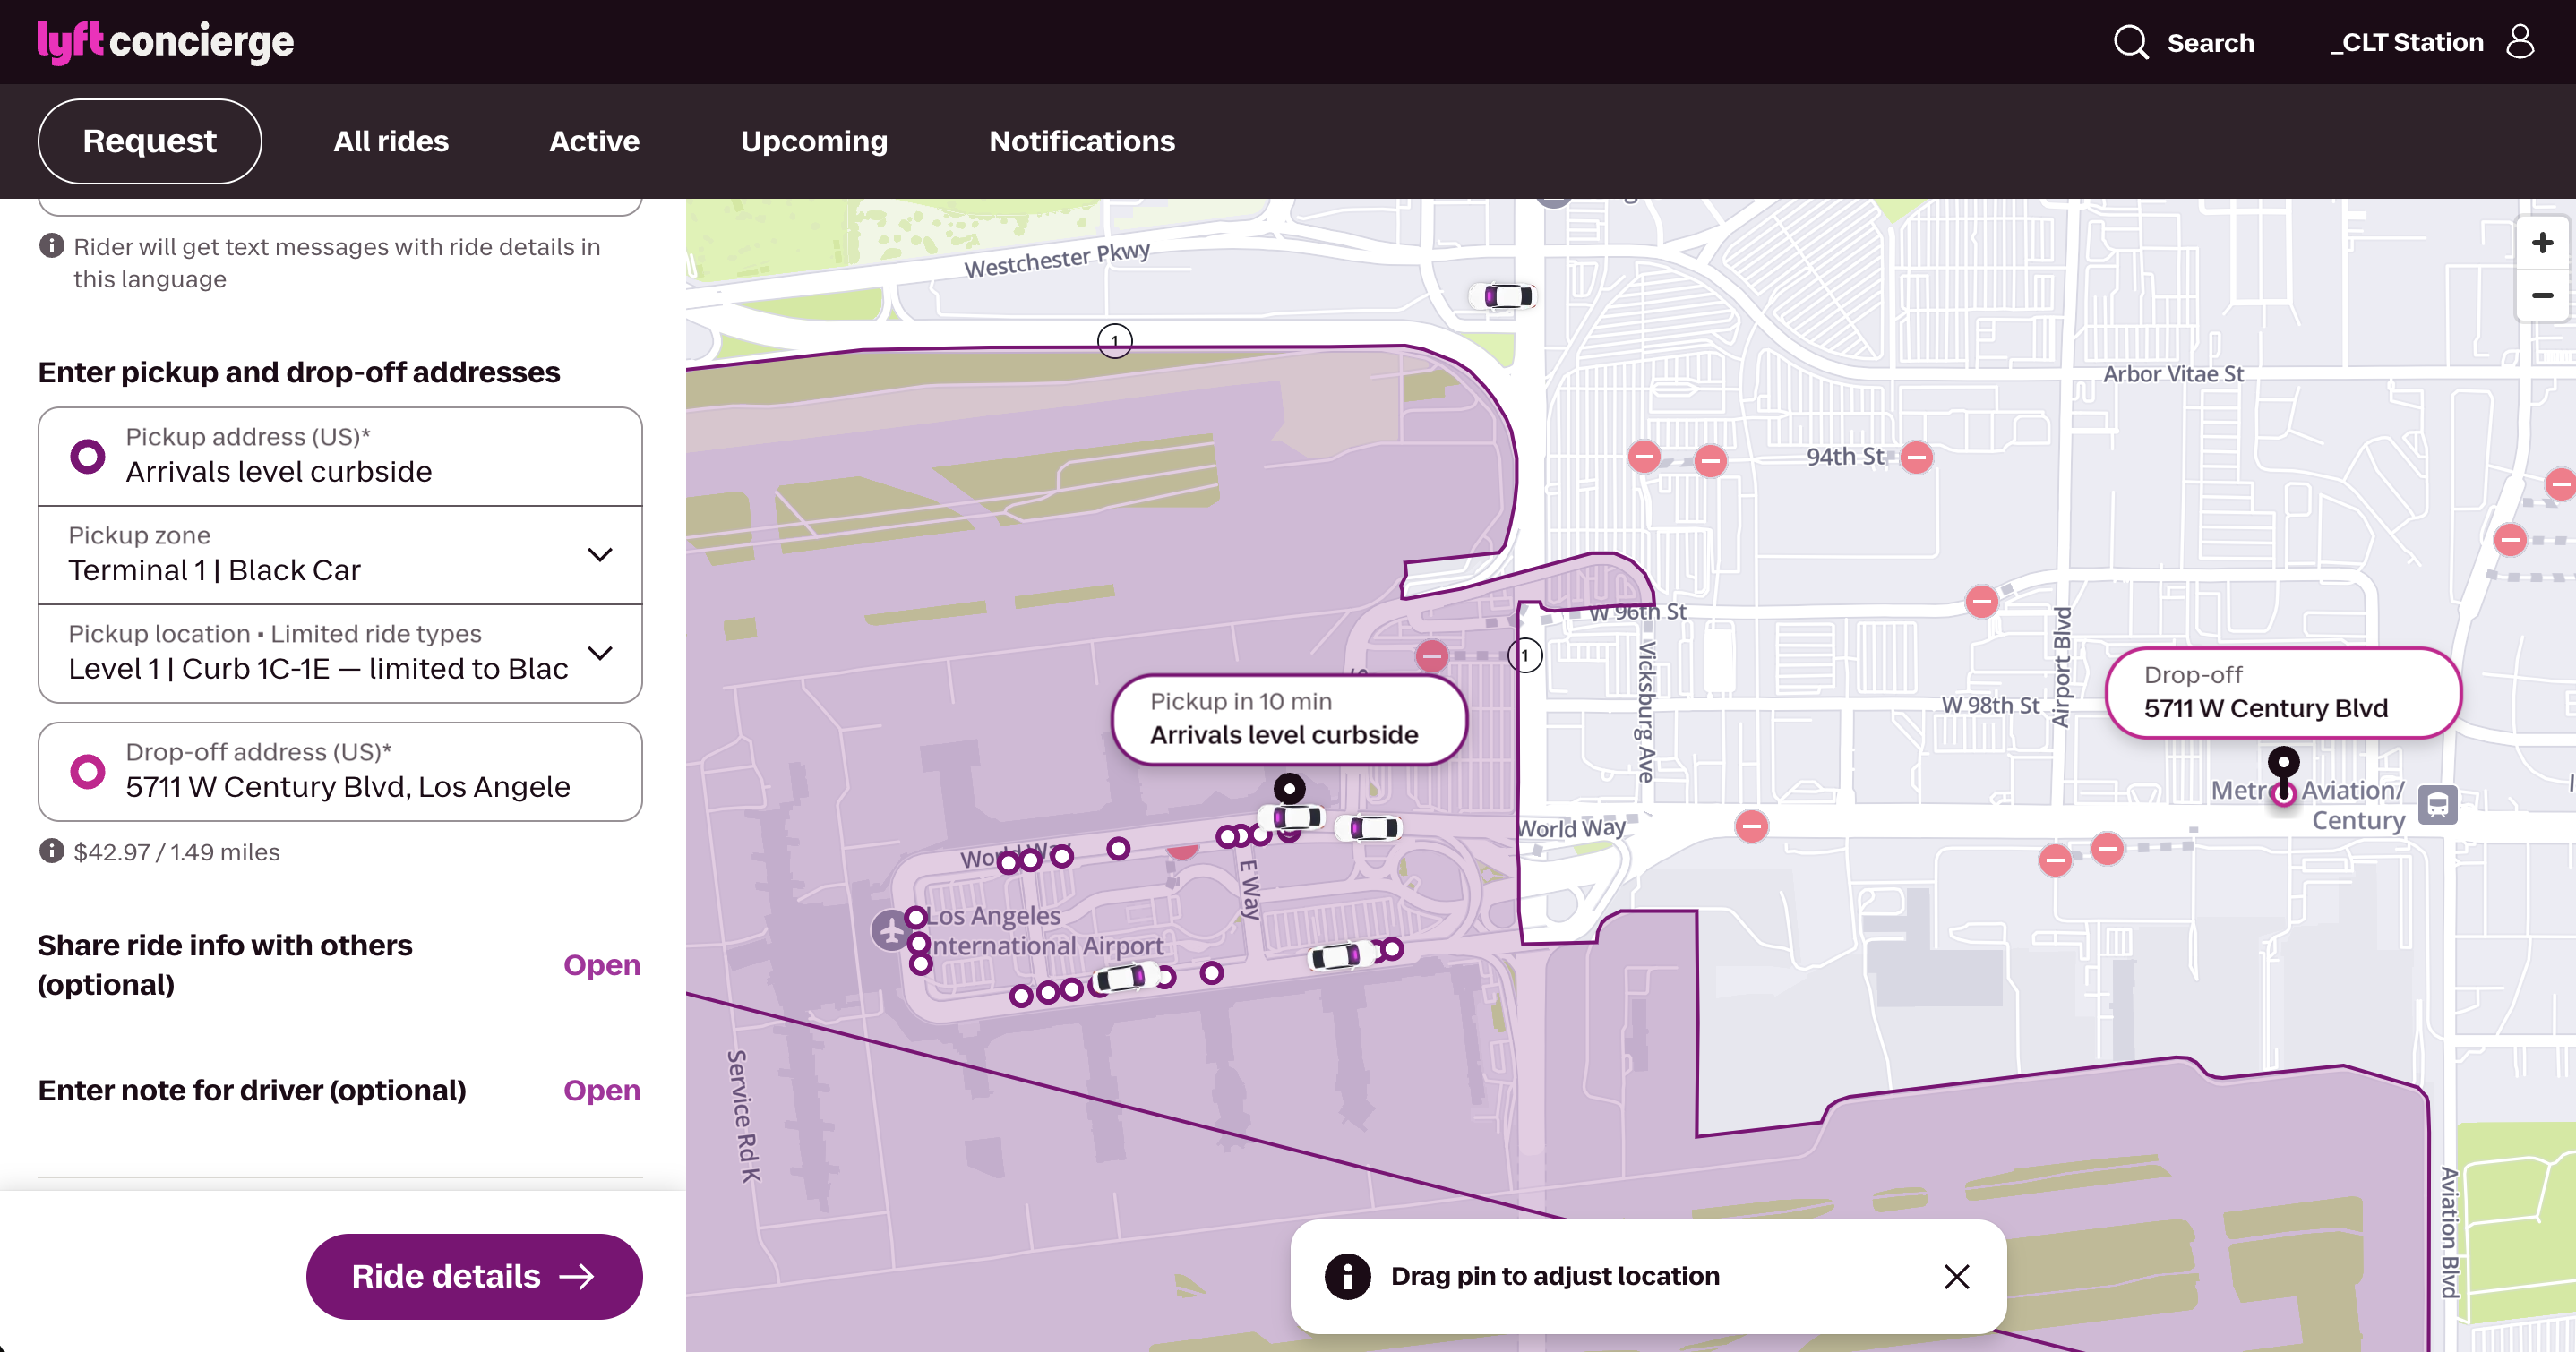This screenshot has width=2576, height=1352.
Task: Click the Lyft Concierge logo
Action: click(x=166, y=42)
